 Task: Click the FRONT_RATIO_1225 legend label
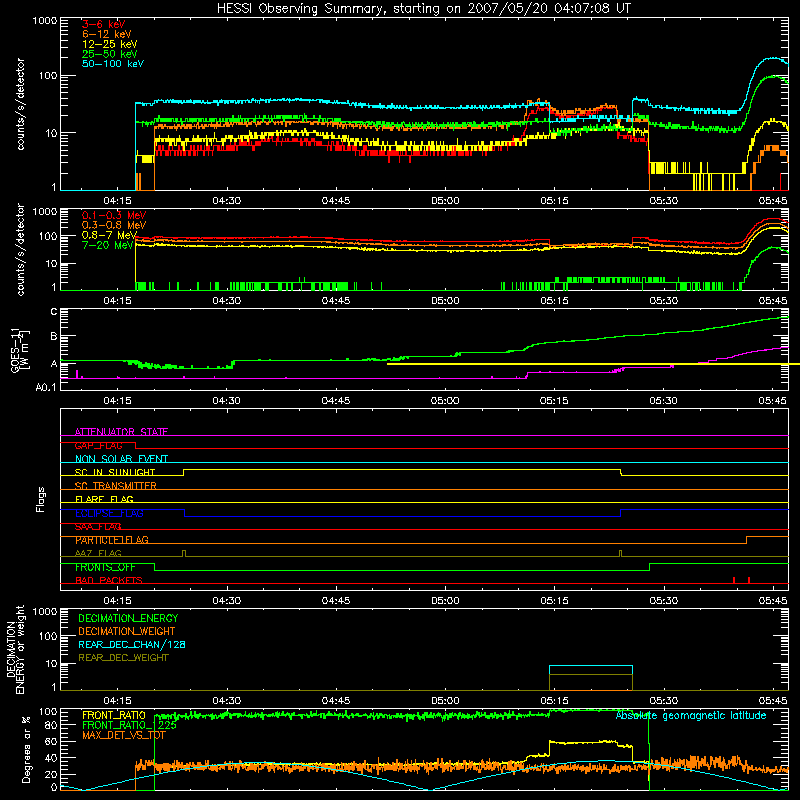pyautogui.click(x=129, y=725)
